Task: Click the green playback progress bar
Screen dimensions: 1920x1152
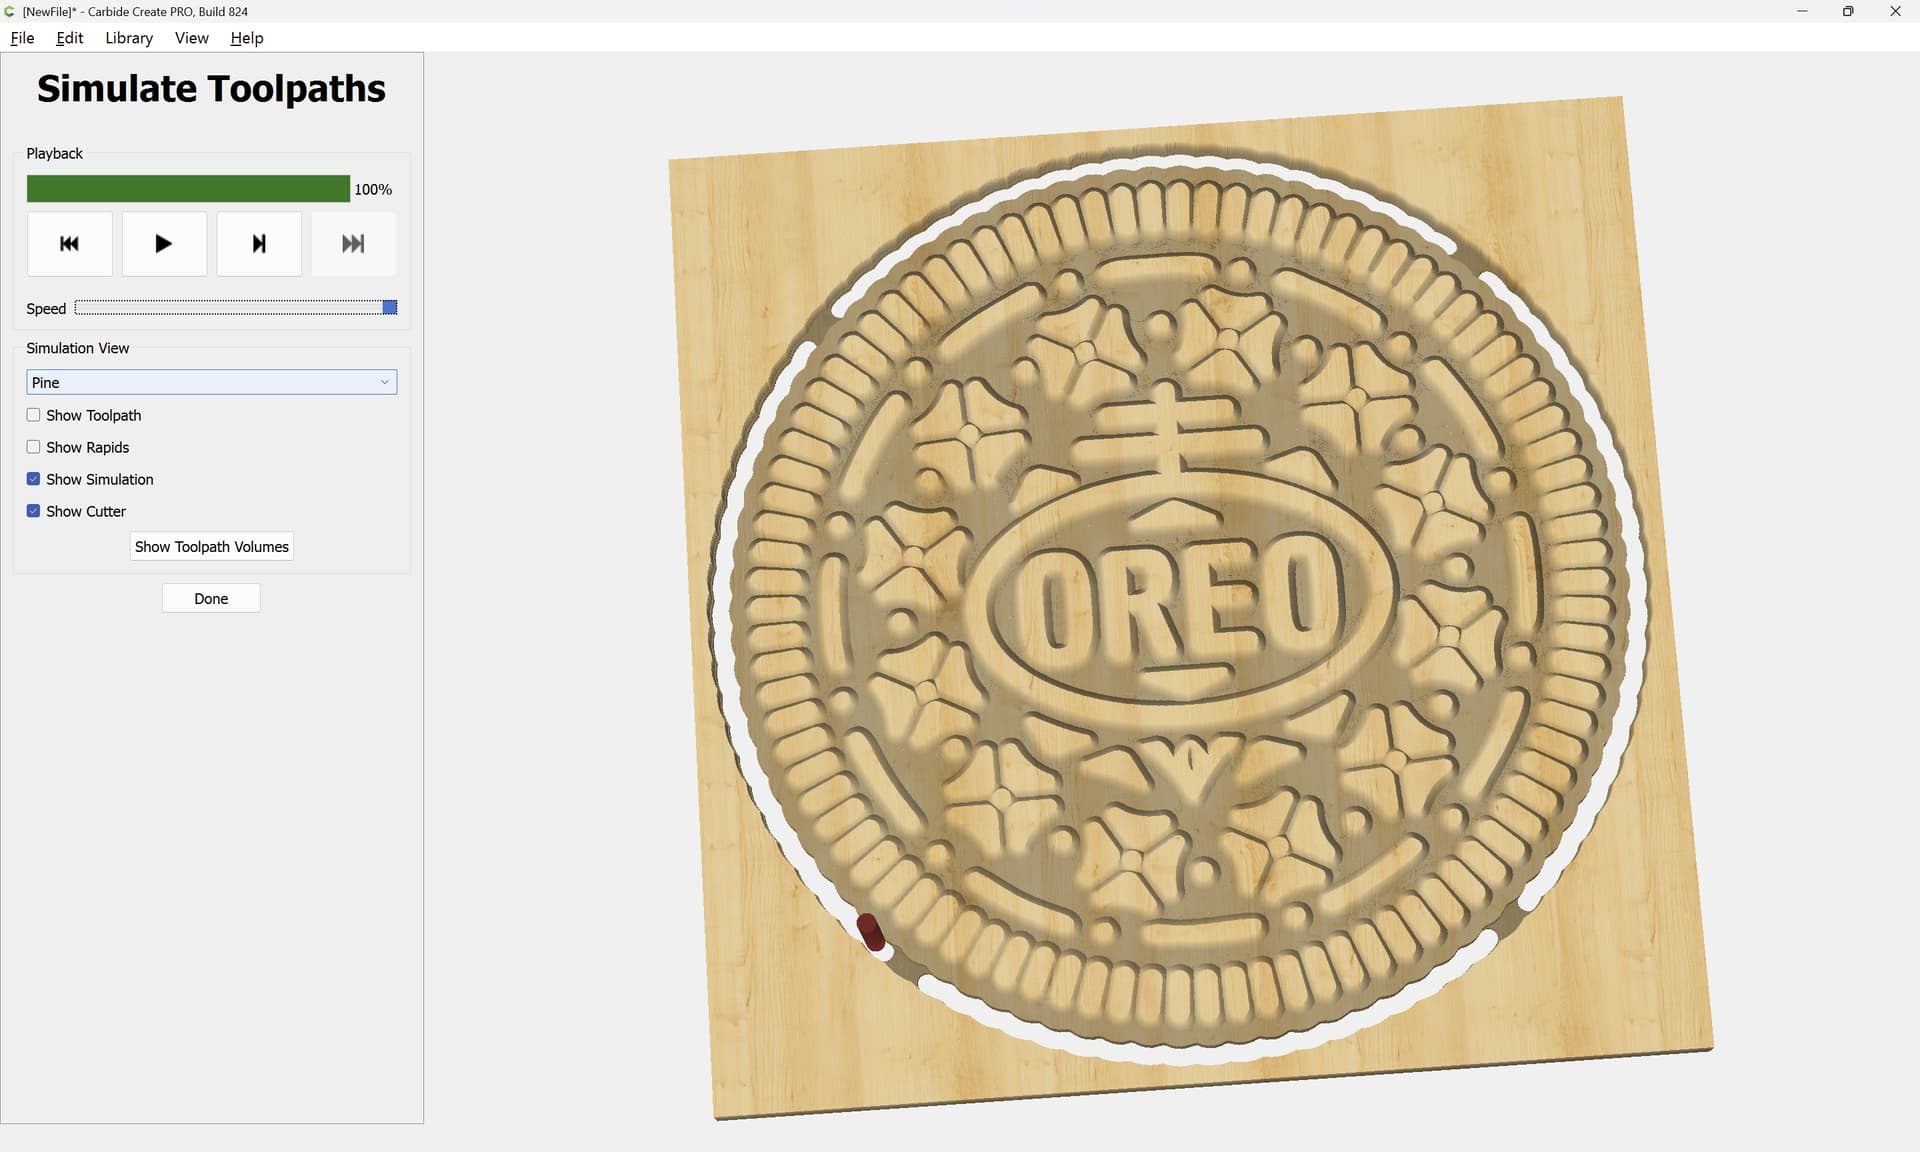Action: [188, 189]
